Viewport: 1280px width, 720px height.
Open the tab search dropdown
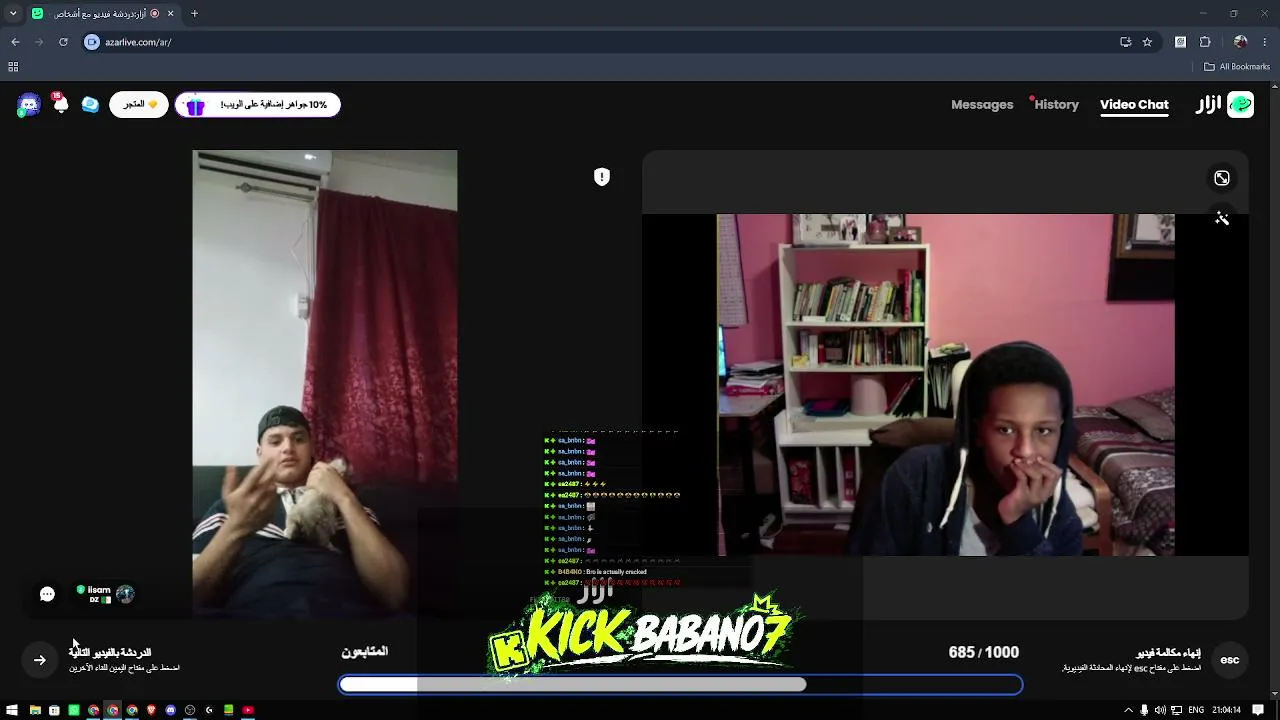(13, 13)
